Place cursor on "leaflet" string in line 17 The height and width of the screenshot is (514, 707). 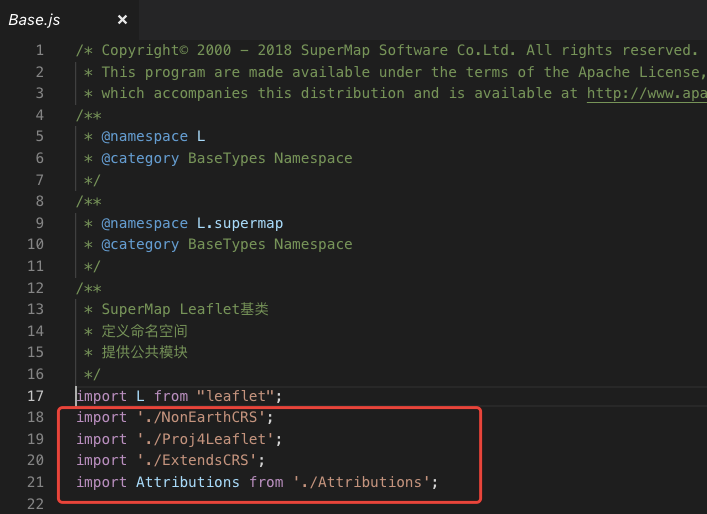[235, 396]
